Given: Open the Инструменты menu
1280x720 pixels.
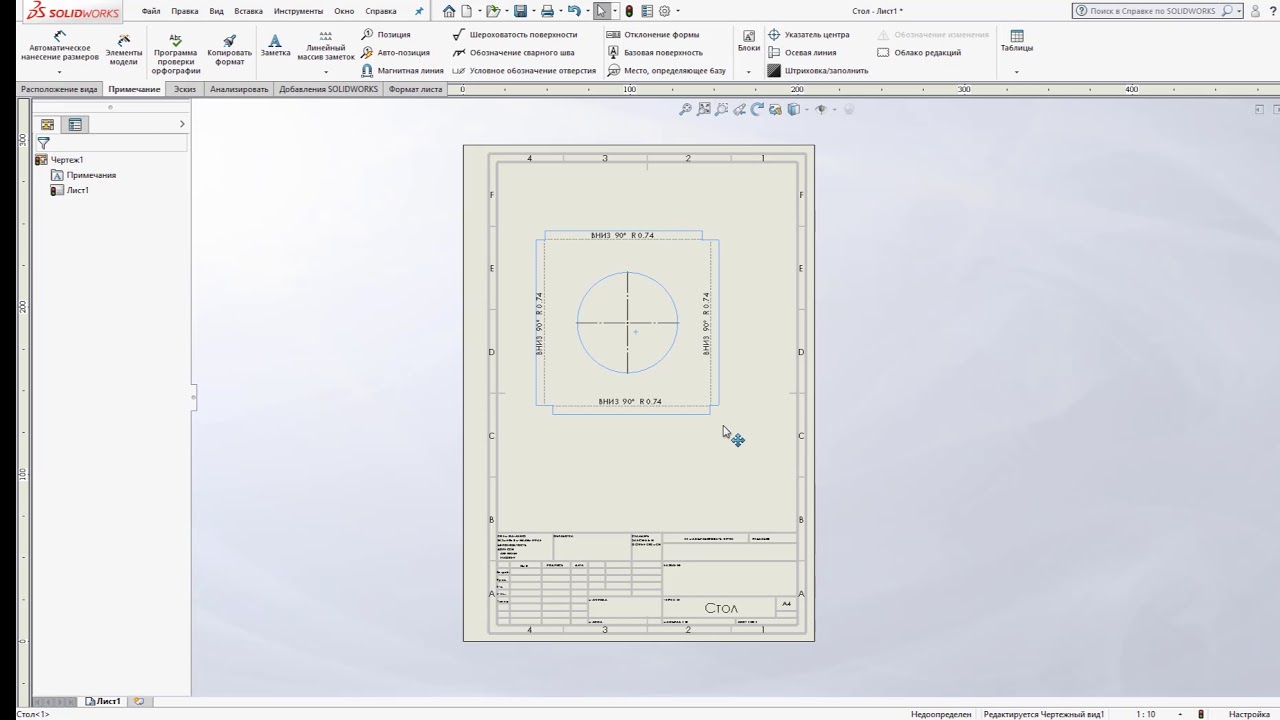Looking at the screenshot, I should click(x=298, y=11).
